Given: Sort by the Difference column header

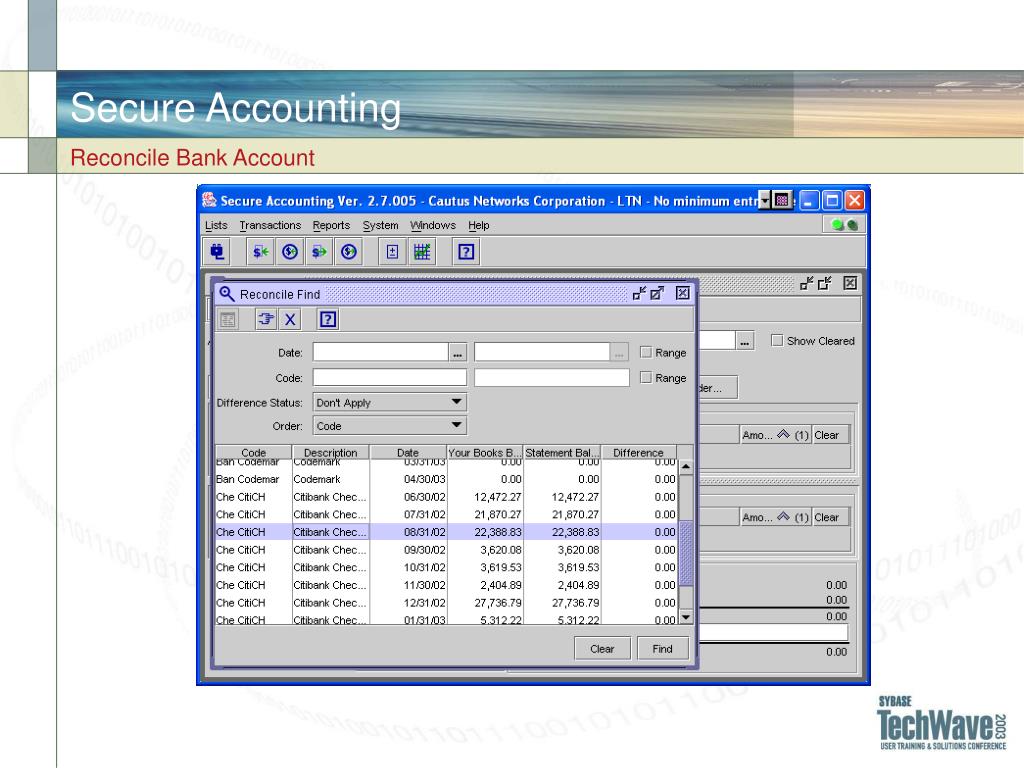Looking at the screenshot, I should 638,452.
